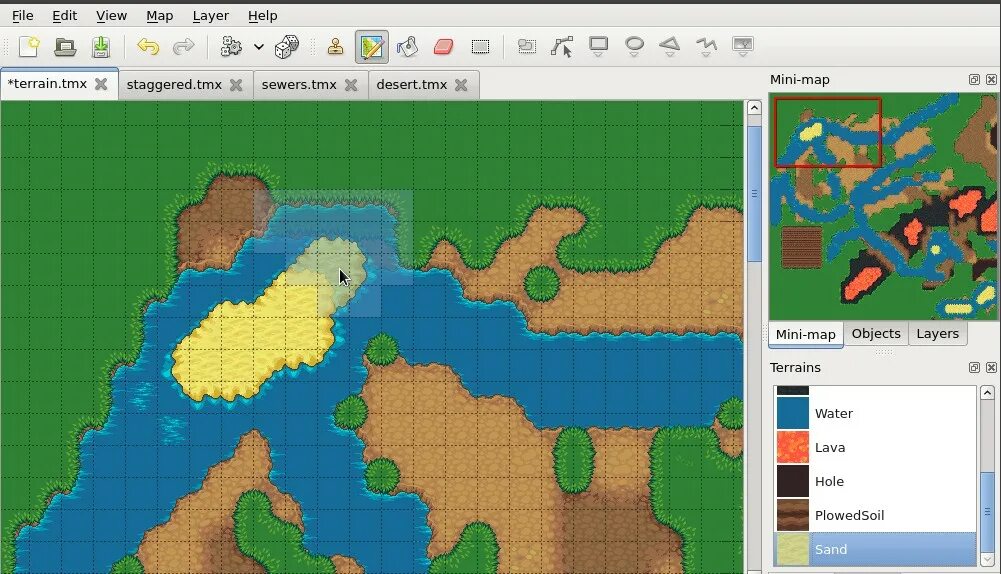
Task: Click the Terrains list scroll up arrow
Action: (987, 393)
